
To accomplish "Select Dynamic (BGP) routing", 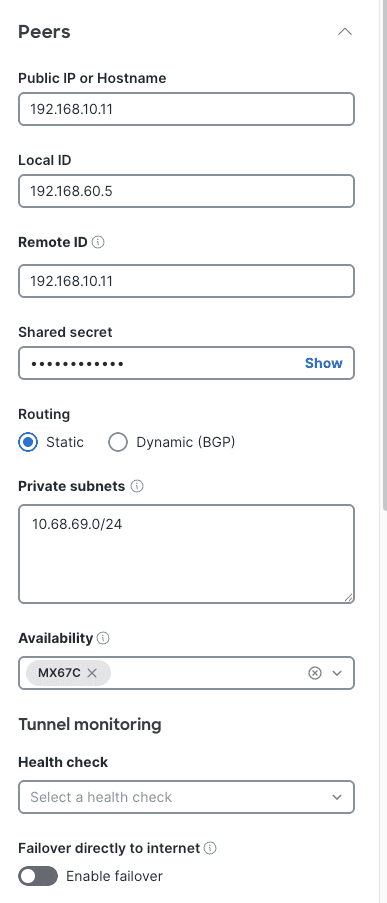I will [118, 442].
